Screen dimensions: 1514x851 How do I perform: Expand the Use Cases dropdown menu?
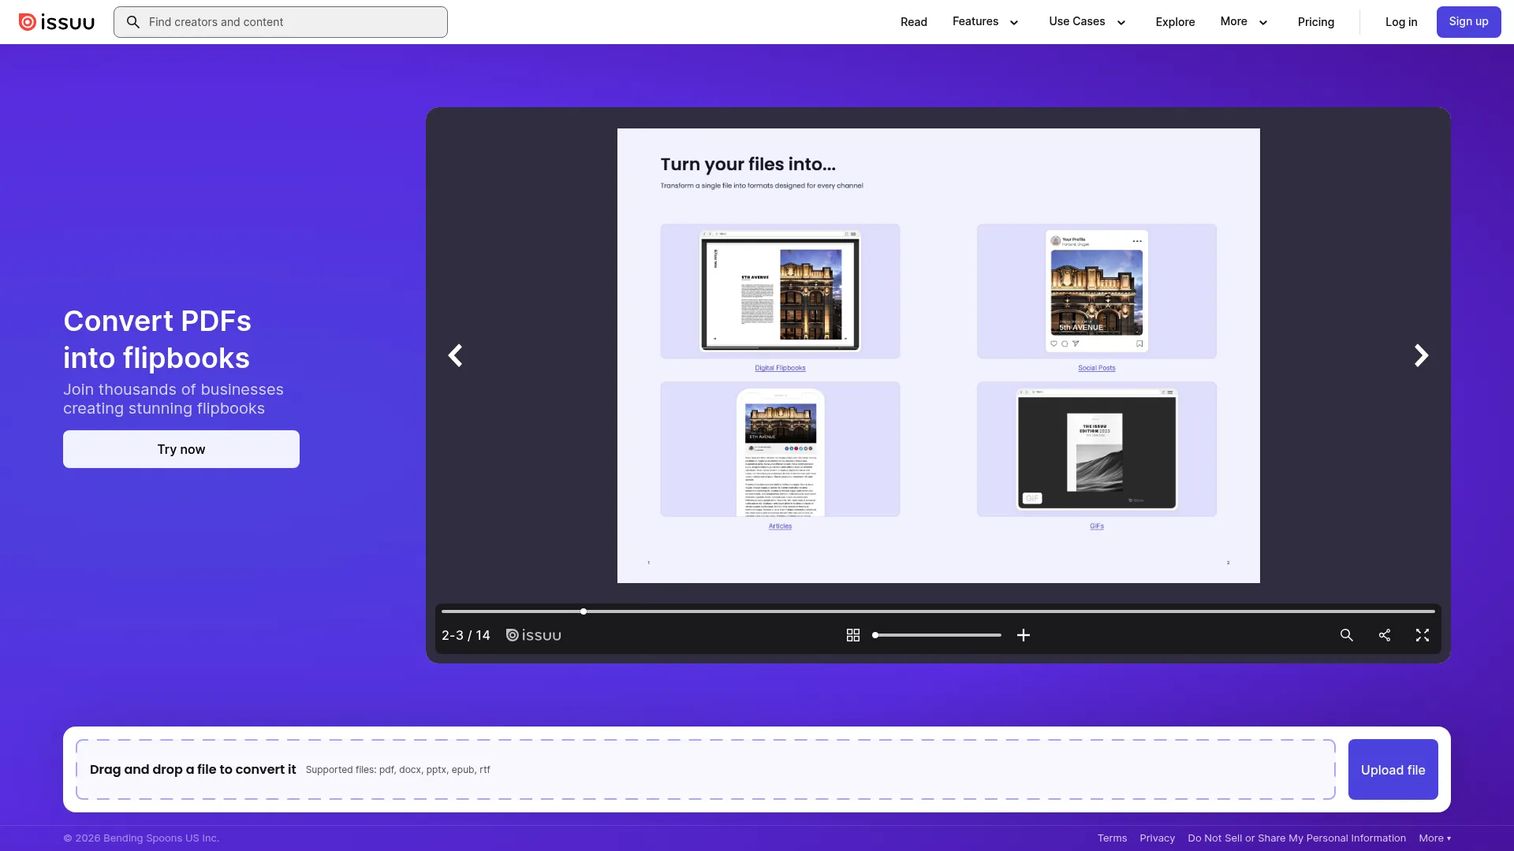pyautogui.click(x=1087, y=22)
